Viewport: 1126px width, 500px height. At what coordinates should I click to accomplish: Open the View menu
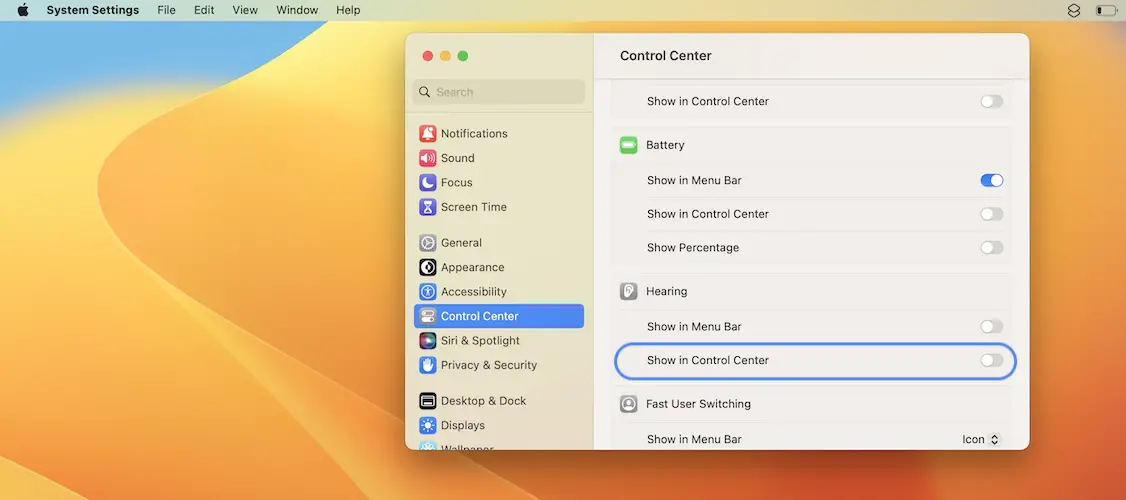tap(245, 10)
